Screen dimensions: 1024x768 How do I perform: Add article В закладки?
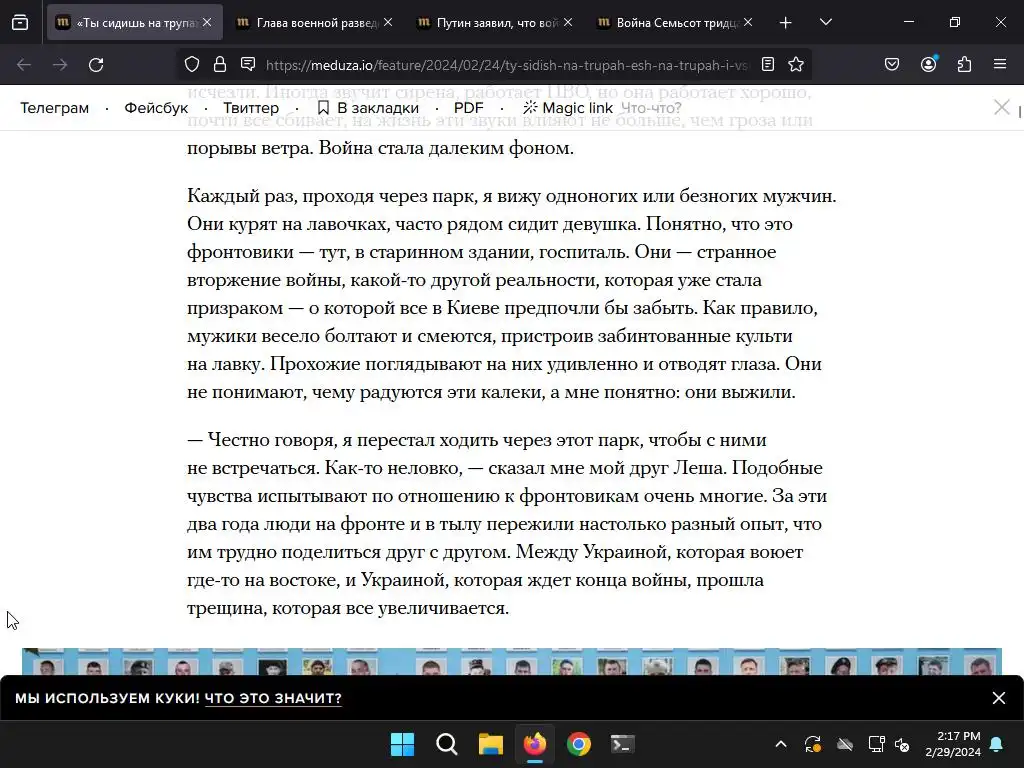[368, 108]
